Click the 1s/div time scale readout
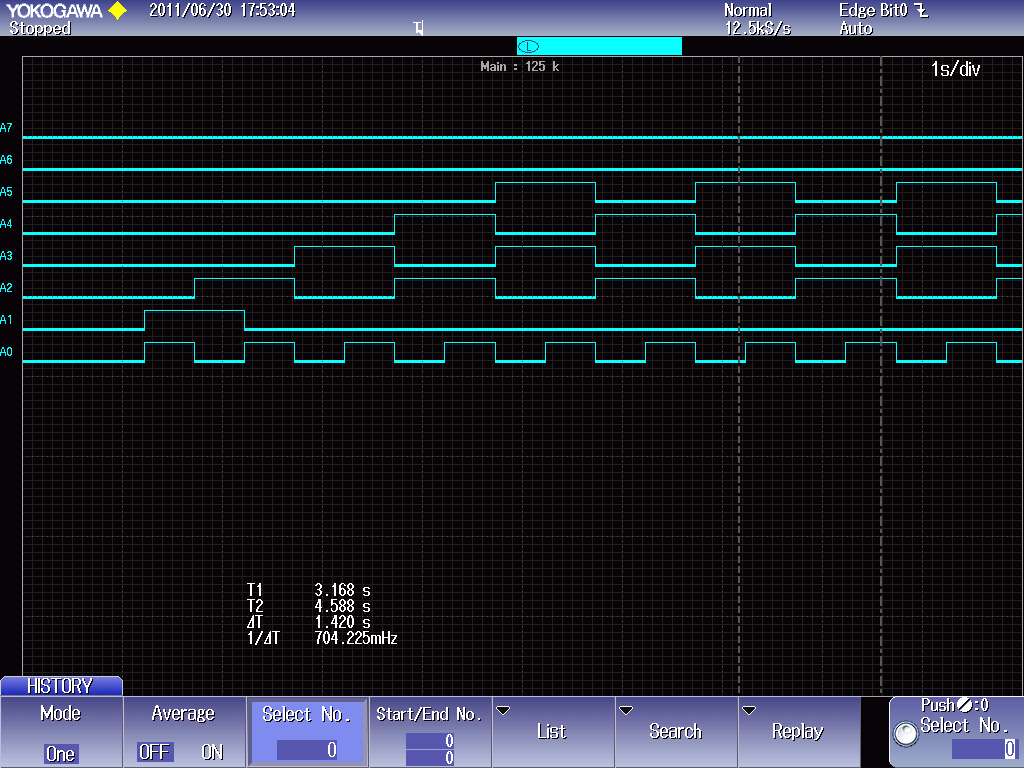 pos(955,69)
